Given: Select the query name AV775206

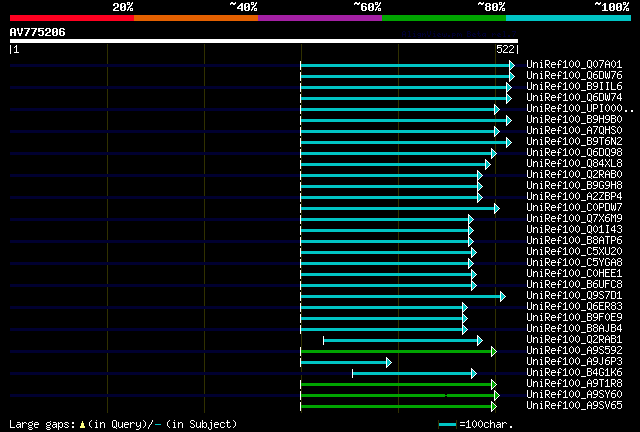Looking at the screenshot, I should pos(38,32).
